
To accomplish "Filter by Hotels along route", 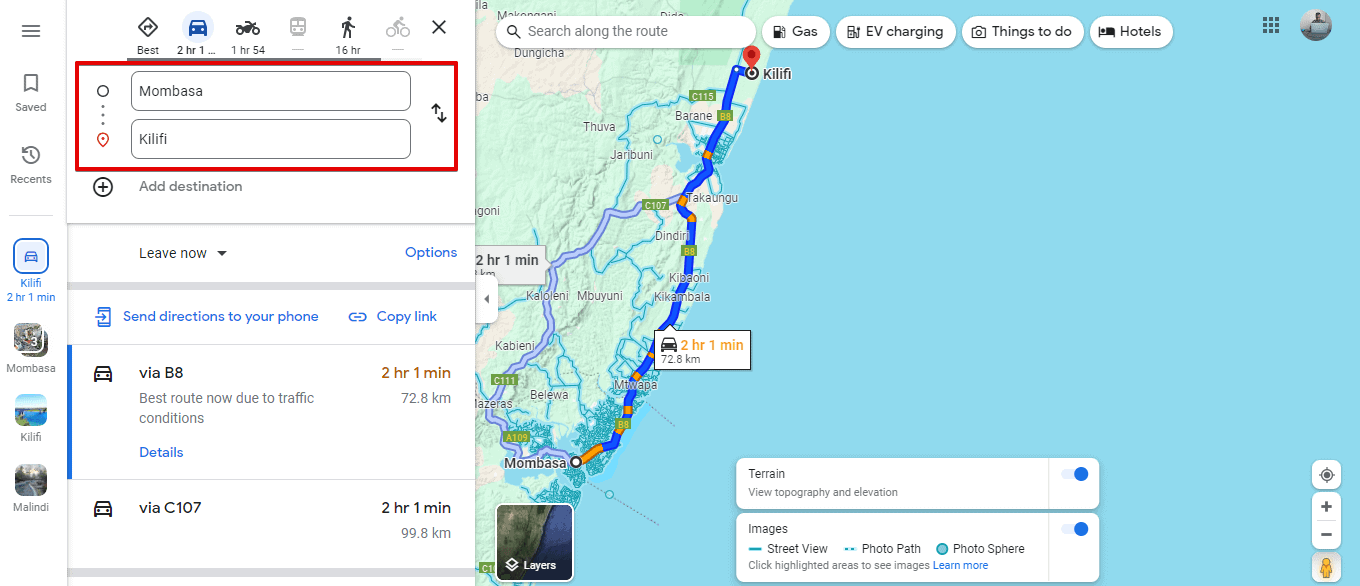I will [1131, 32].
